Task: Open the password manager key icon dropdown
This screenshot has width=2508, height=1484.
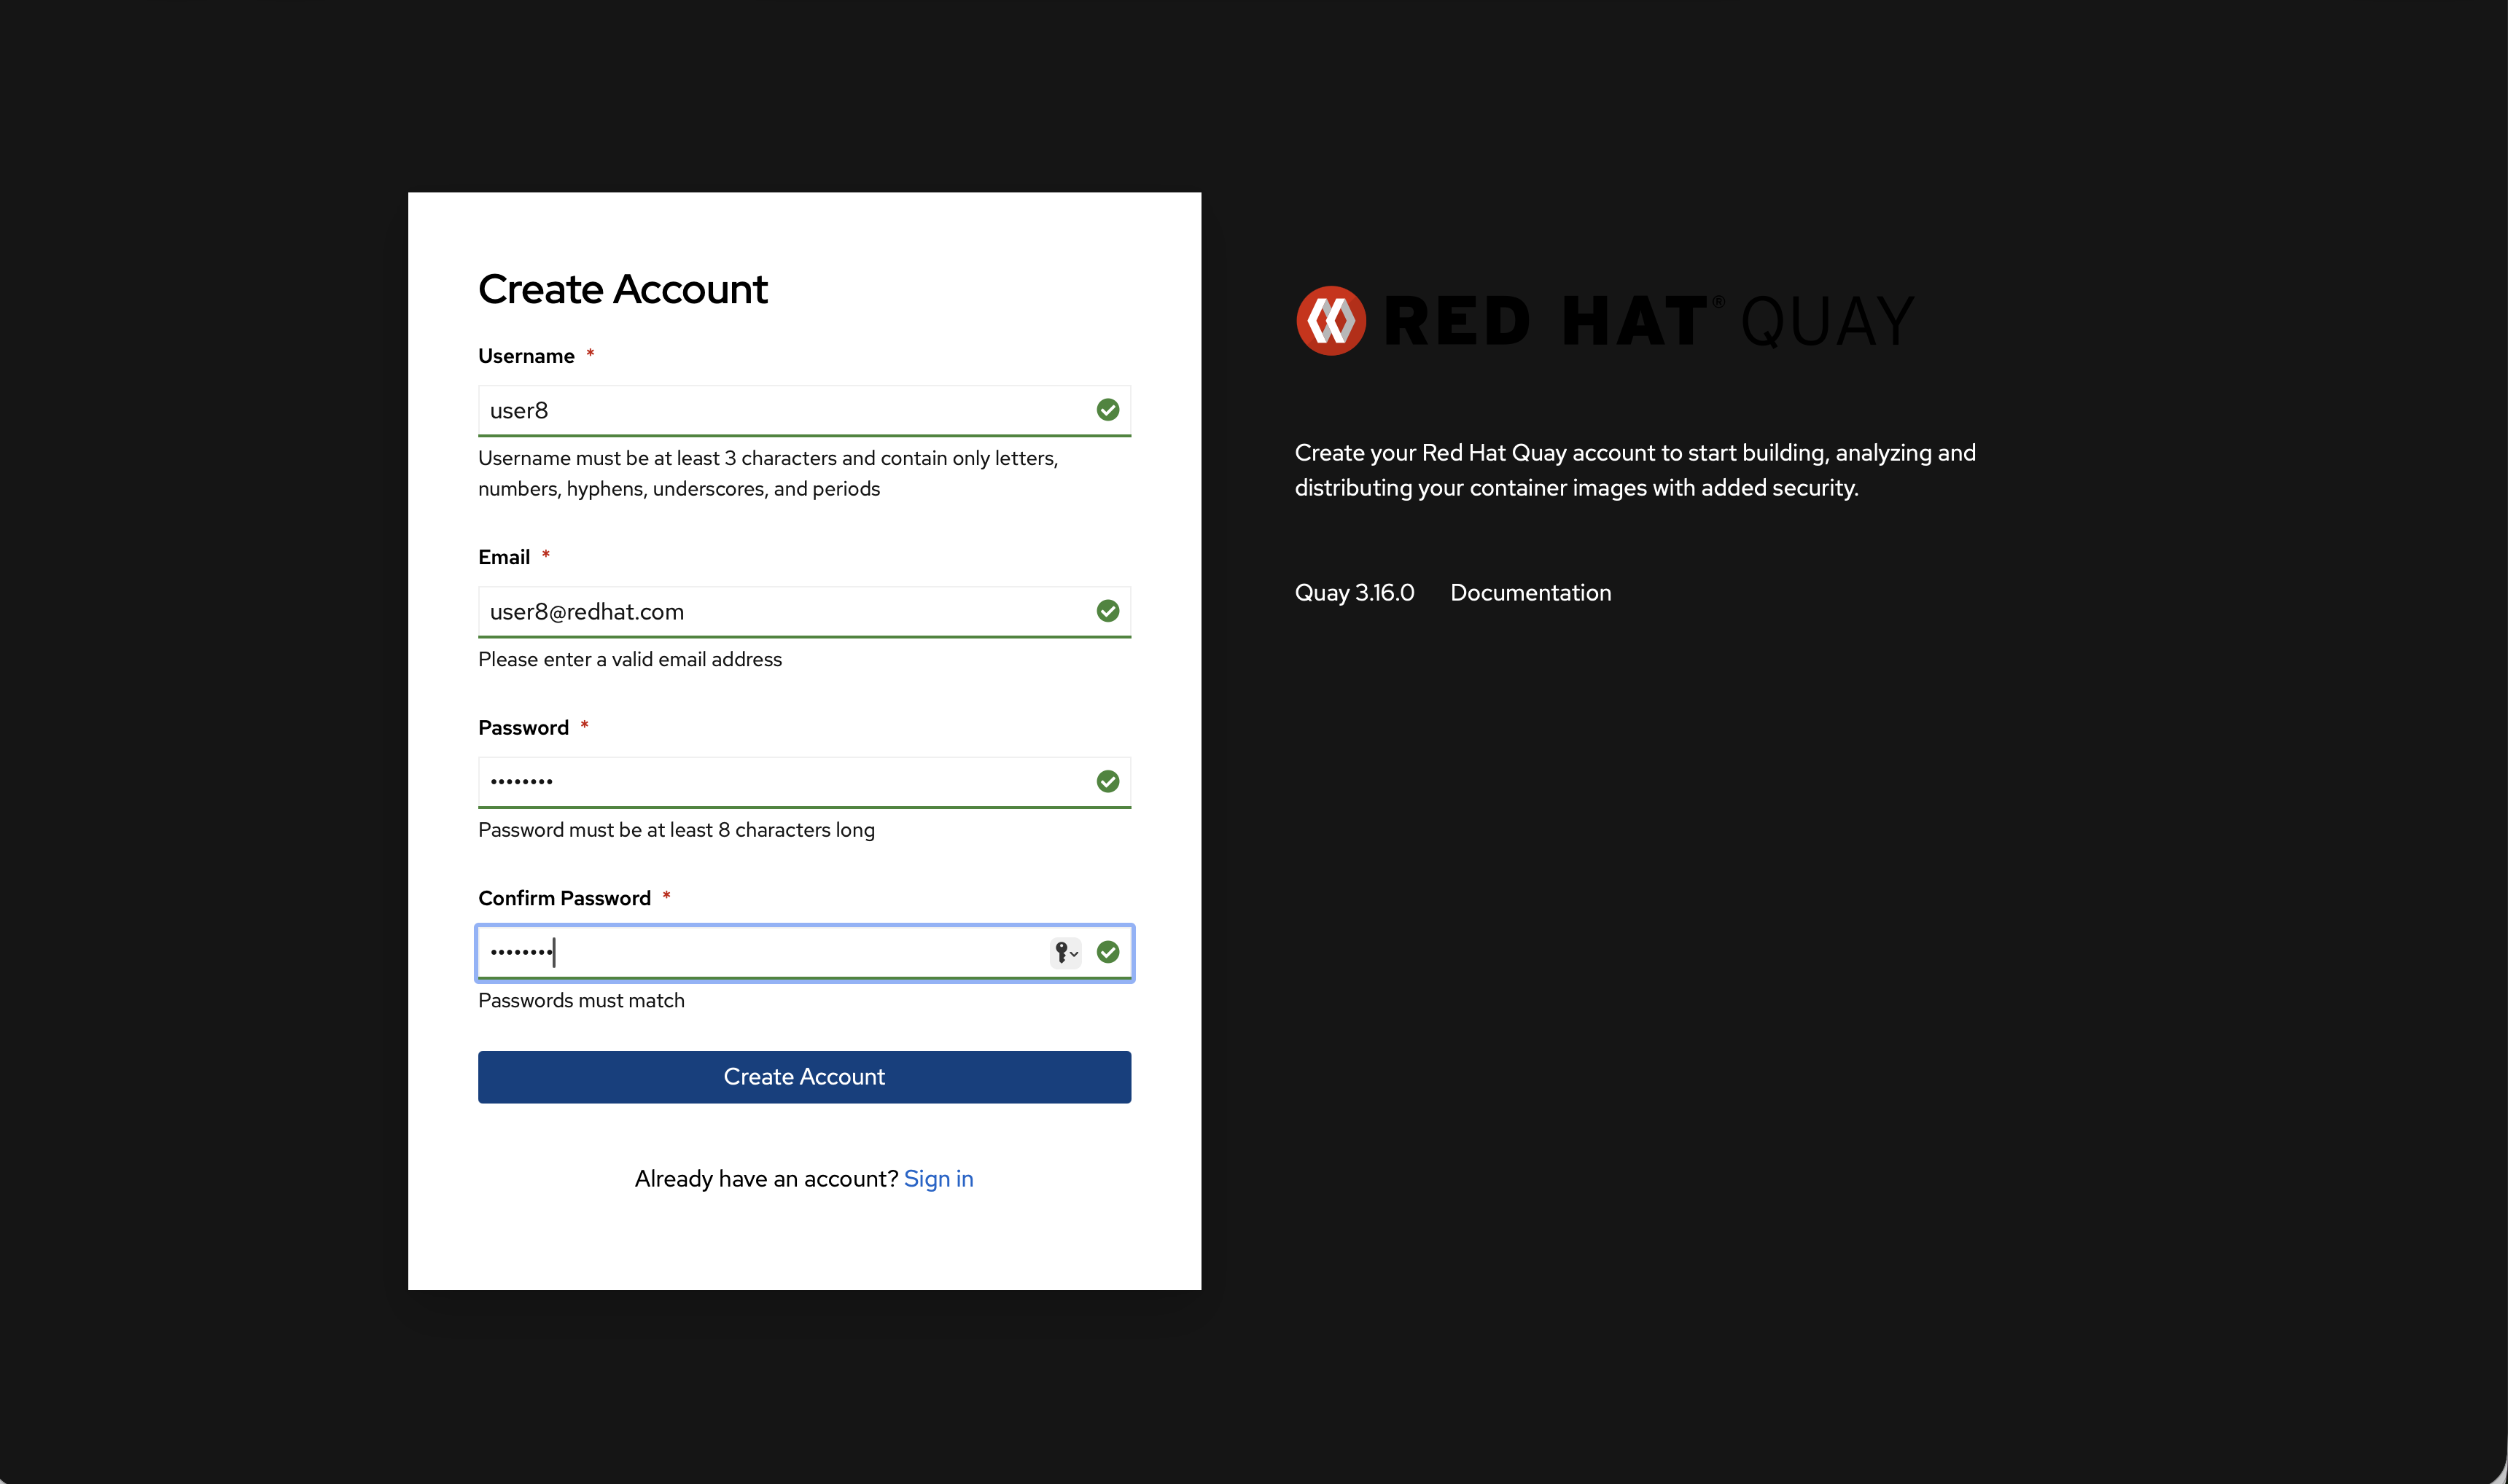Action: pos(1065,952)
